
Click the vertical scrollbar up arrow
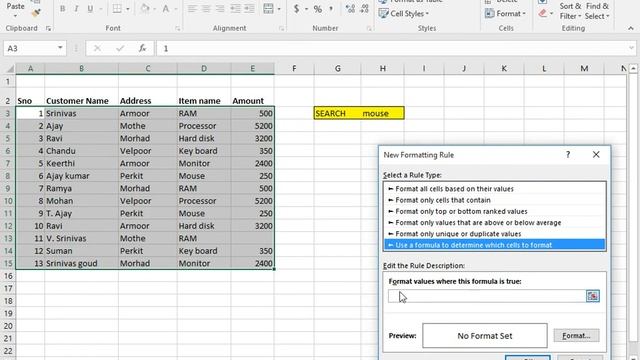(633, 69)
